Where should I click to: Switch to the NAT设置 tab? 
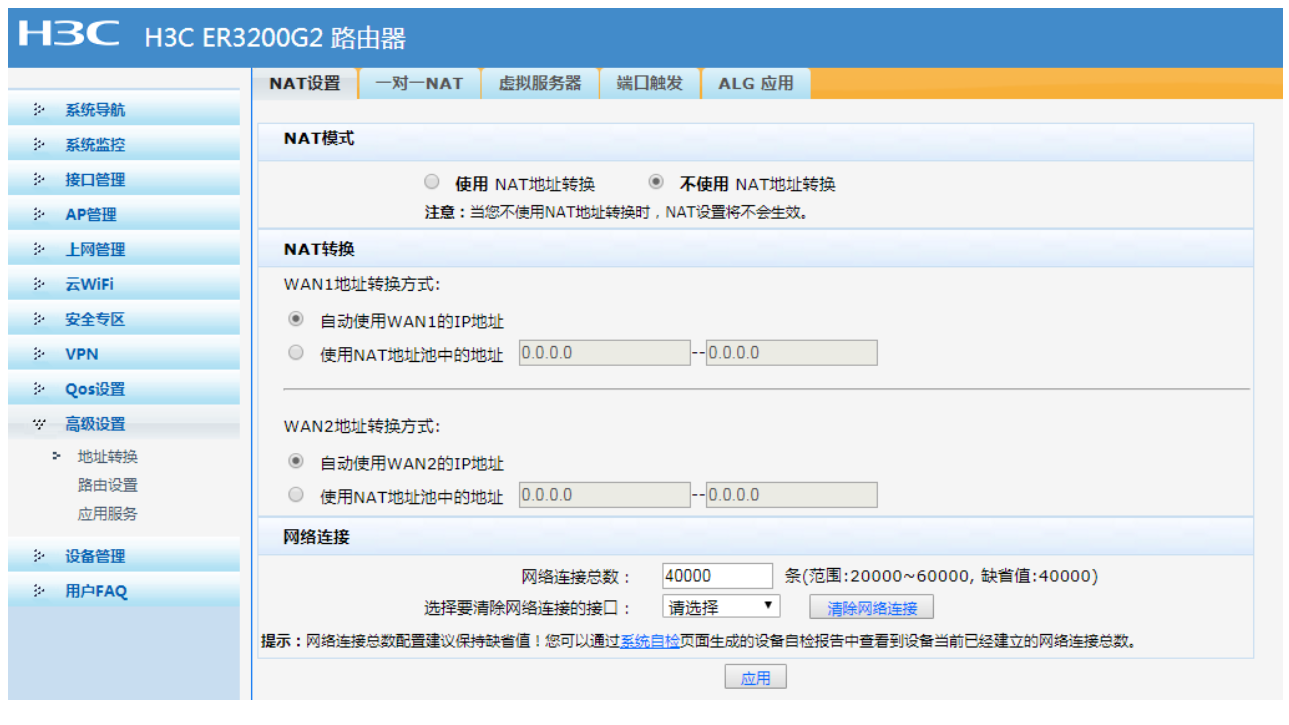point(305,84)
